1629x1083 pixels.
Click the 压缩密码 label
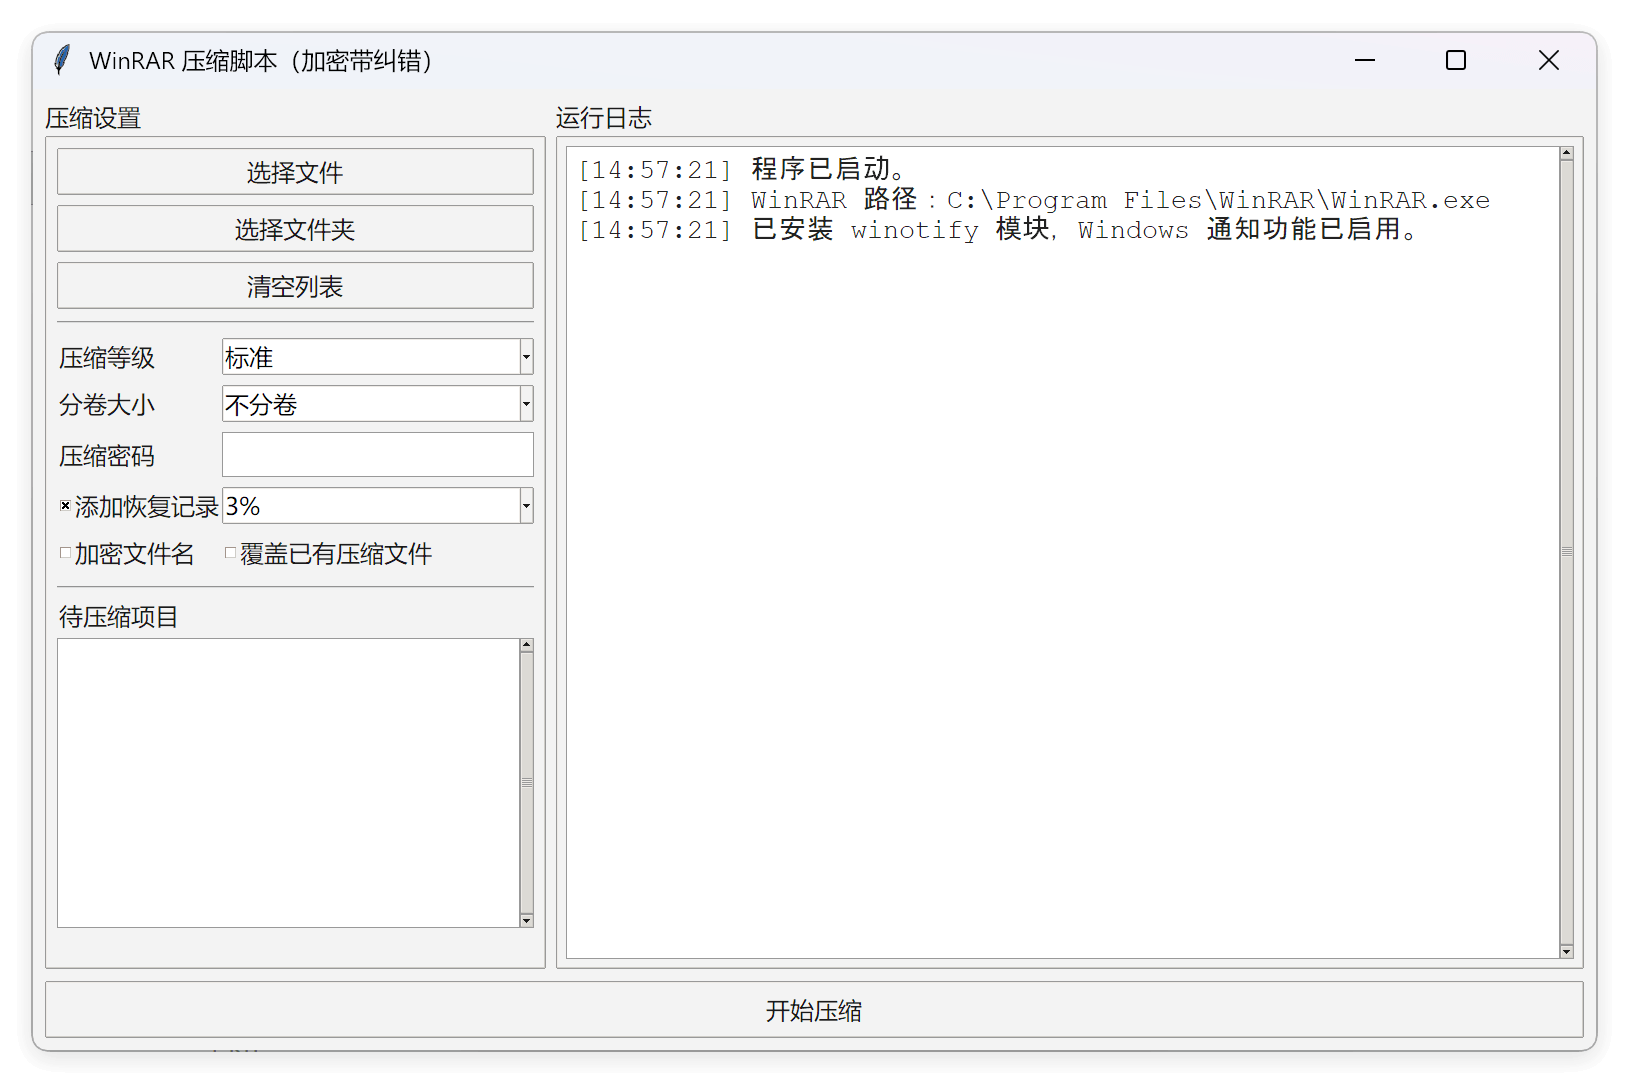click(107, 456)
